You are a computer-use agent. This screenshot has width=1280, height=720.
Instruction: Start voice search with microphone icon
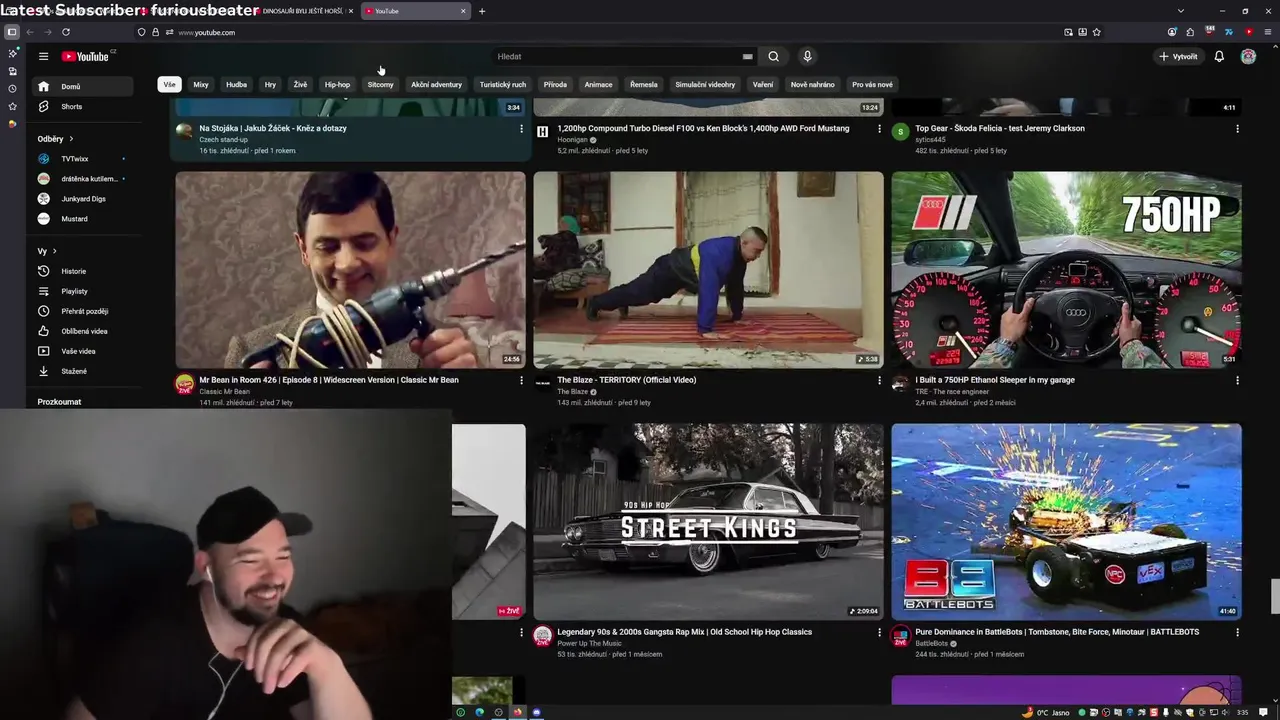(x=807, y=57)
